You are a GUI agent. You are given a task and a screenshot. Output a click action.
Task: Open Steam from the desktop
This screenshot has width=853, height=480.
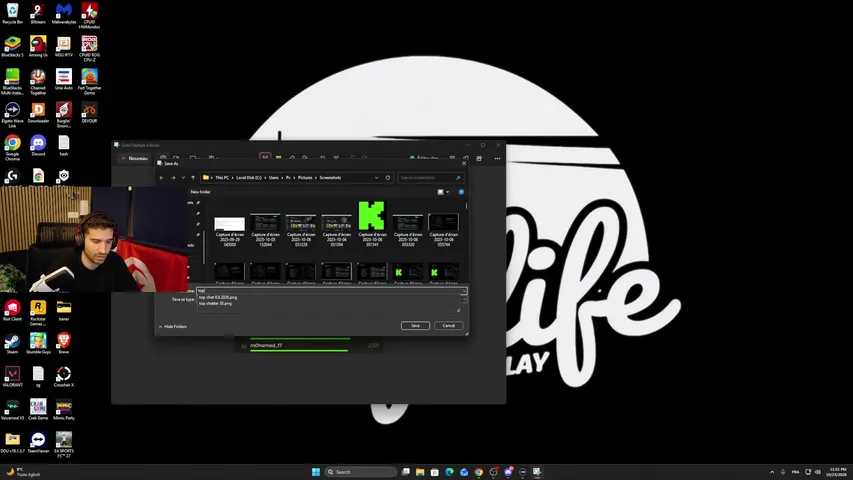point(12,343)
